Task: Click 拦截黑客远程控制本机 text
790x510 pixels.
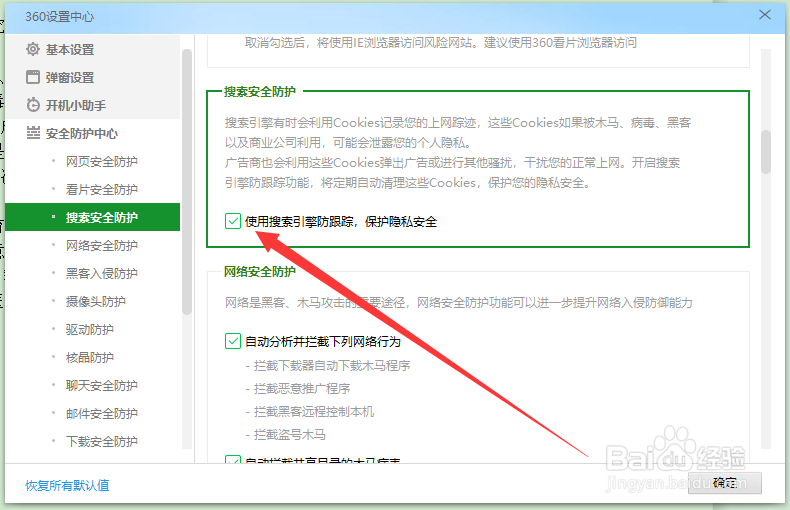Action: (x=314, y=411)
